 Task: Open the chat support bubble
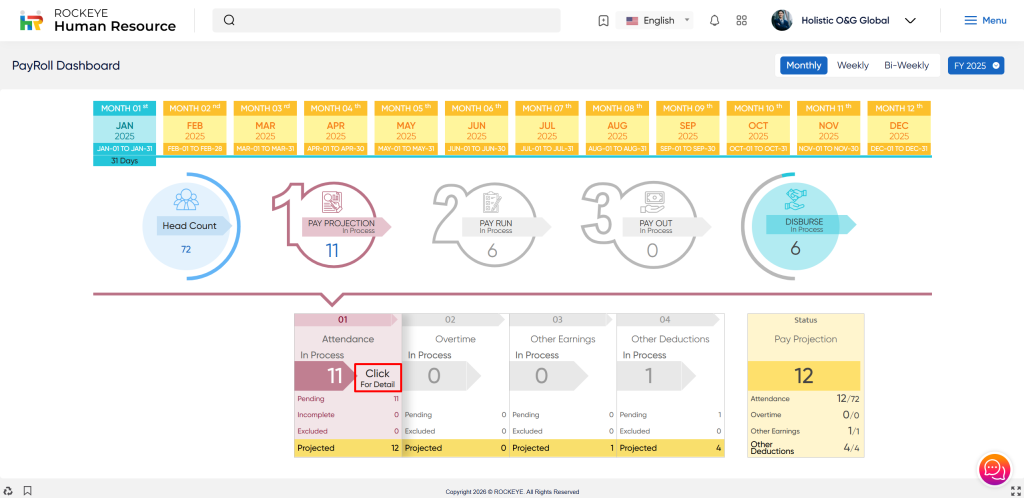coord(993,468)
